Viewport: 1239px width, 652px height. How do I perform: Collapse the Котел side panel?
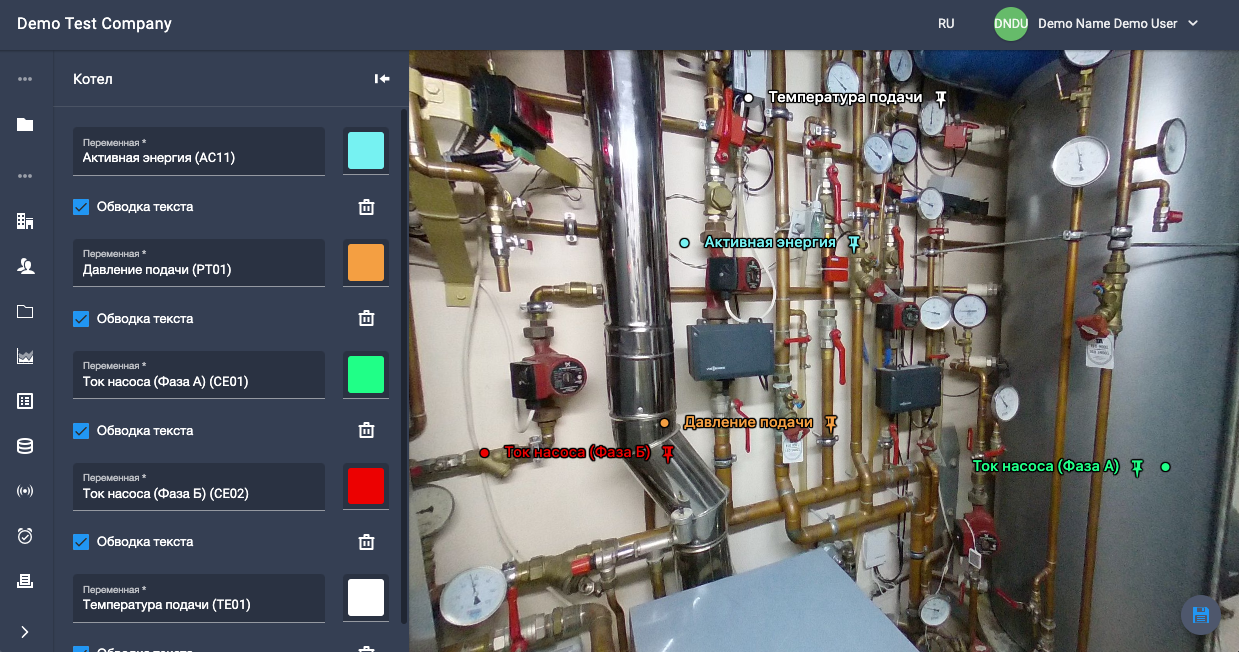click(382, 79)
